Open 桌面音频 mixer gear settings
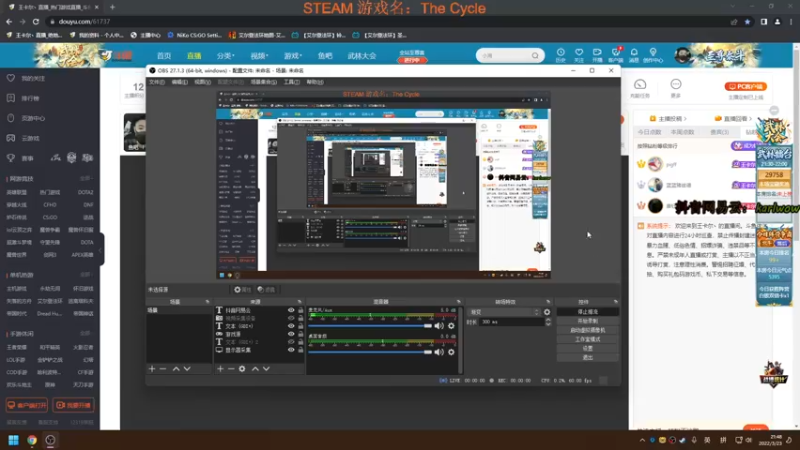Image resolution: width=800 pixels, height=450 pixels. point(451,352)
